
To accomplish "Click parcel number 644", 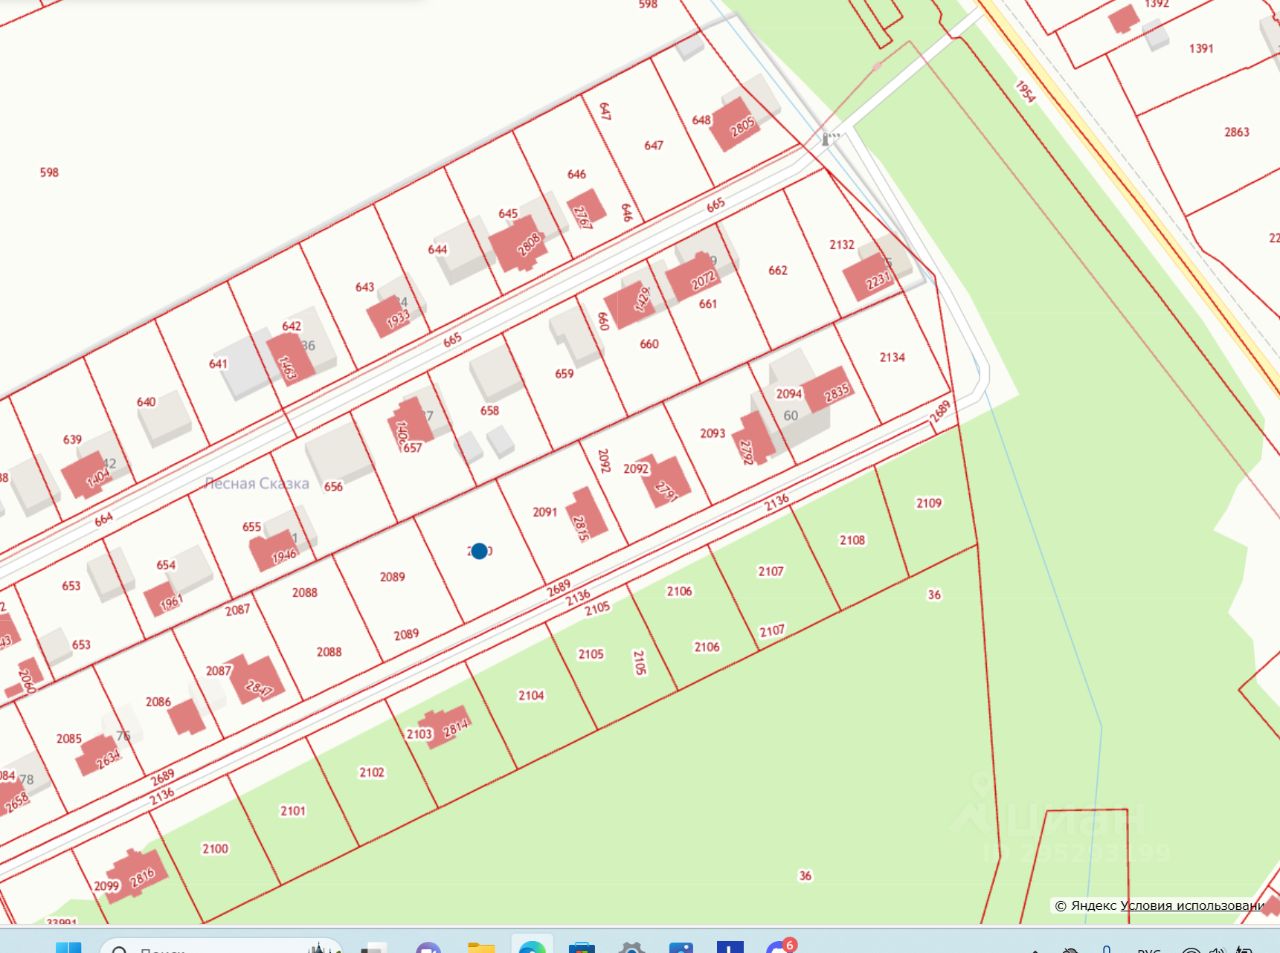I will click(437, 250).
